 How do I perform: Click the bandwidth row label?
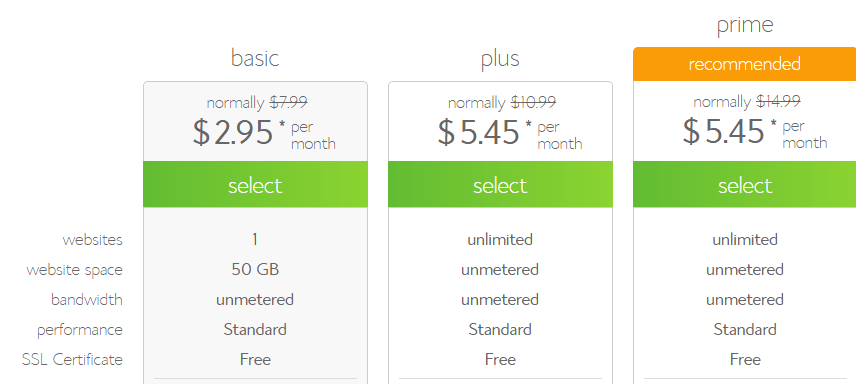click(x=87, y=299)
